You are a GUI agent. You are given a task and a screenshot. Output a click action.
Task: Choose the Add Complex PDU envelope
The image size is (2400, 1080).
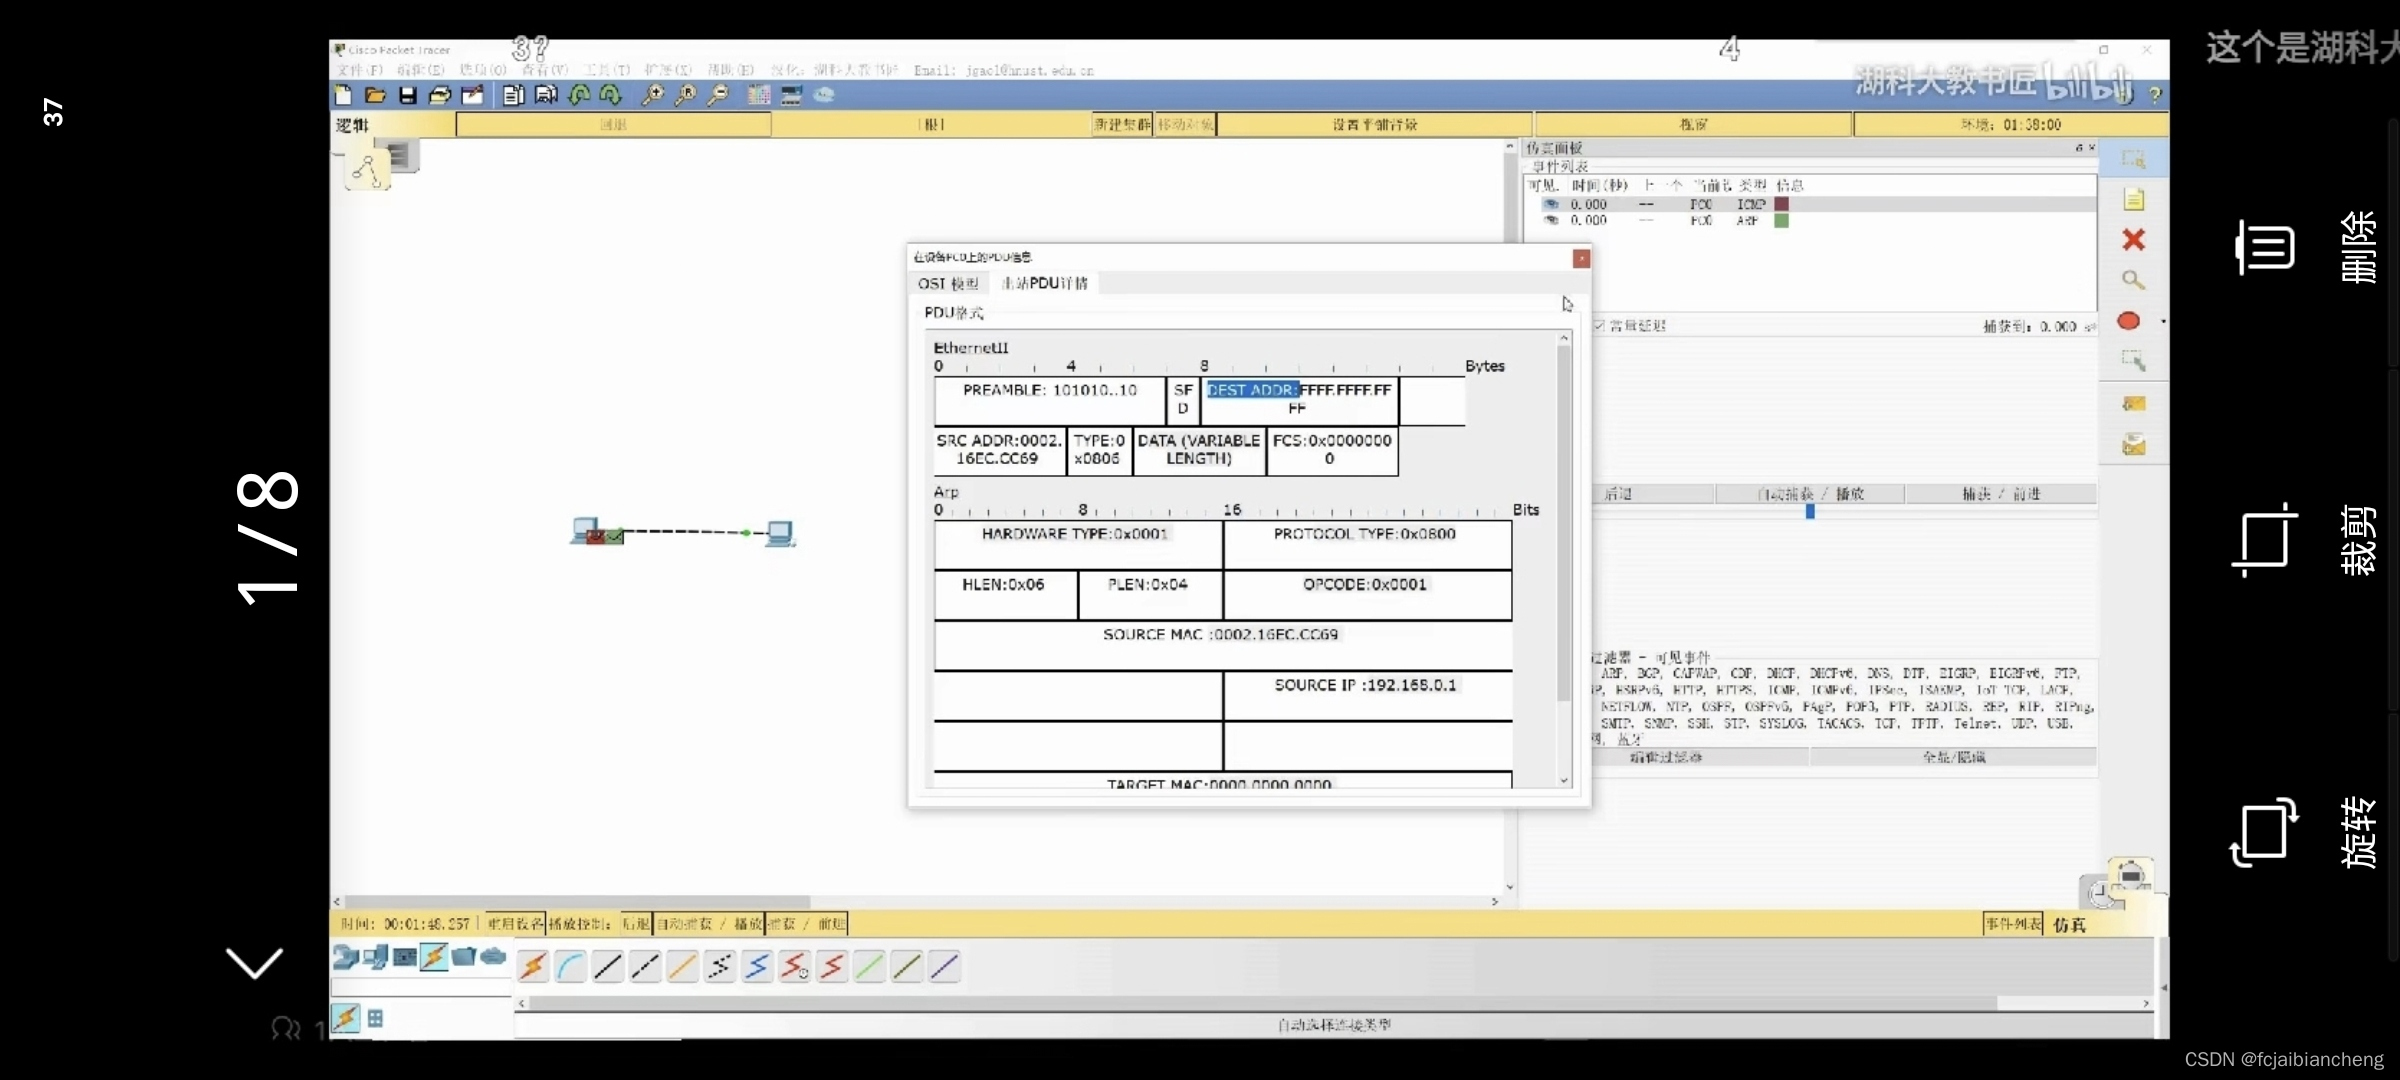[x=2133, y=445]
